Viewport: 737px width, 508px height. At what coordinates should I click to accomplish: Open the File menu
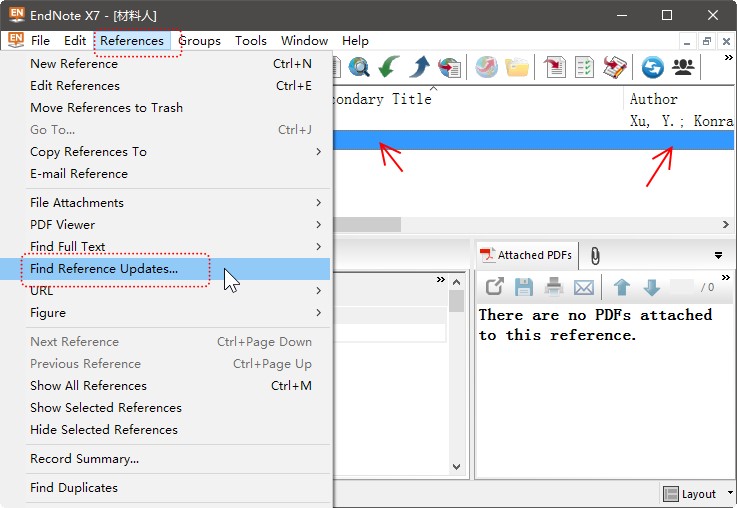pyautogui.click(x=40, y=41)
